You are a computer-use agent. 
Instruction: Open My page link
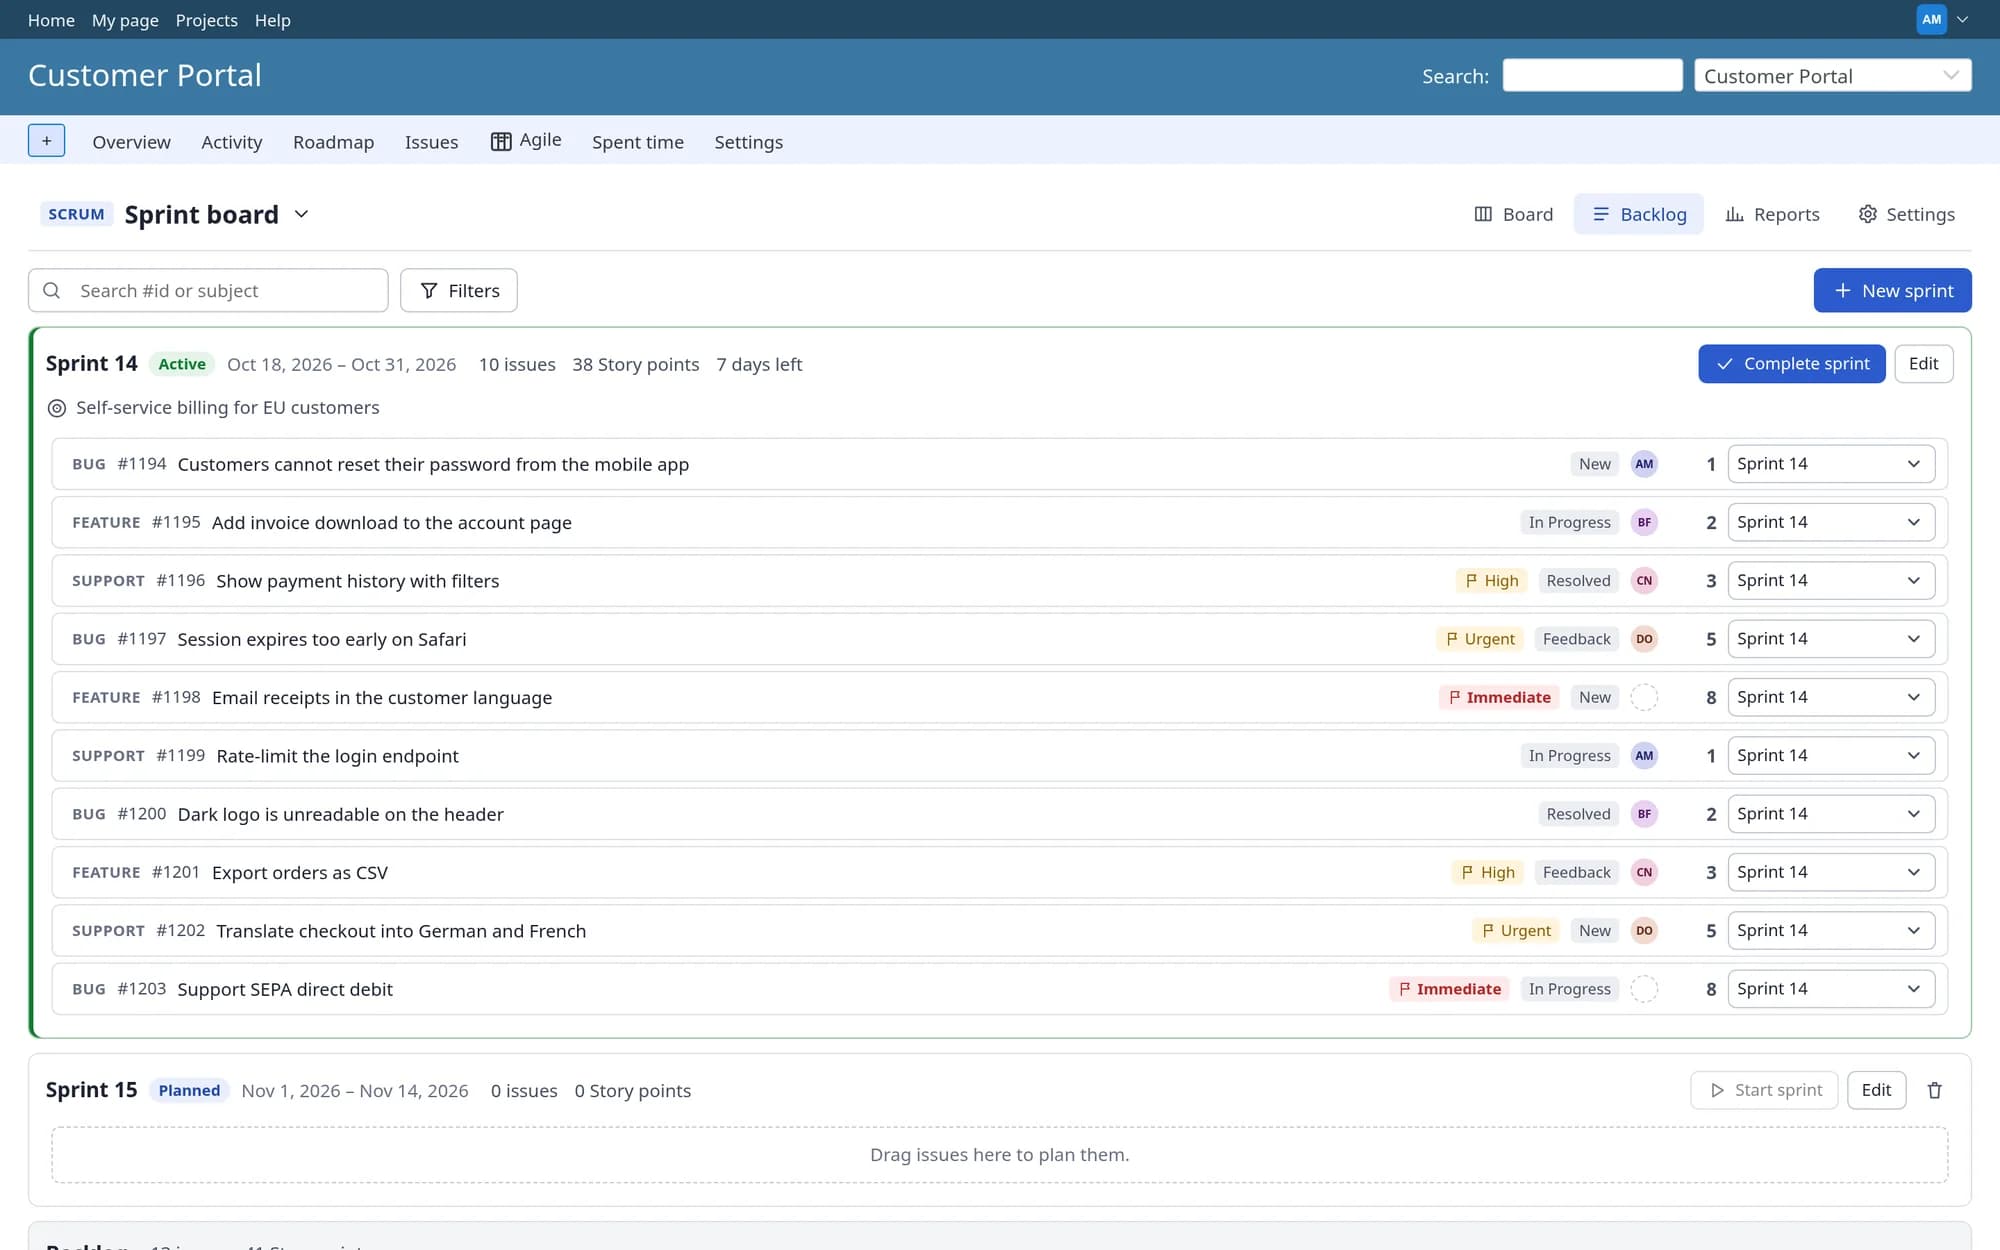click(x=125, y=20)
